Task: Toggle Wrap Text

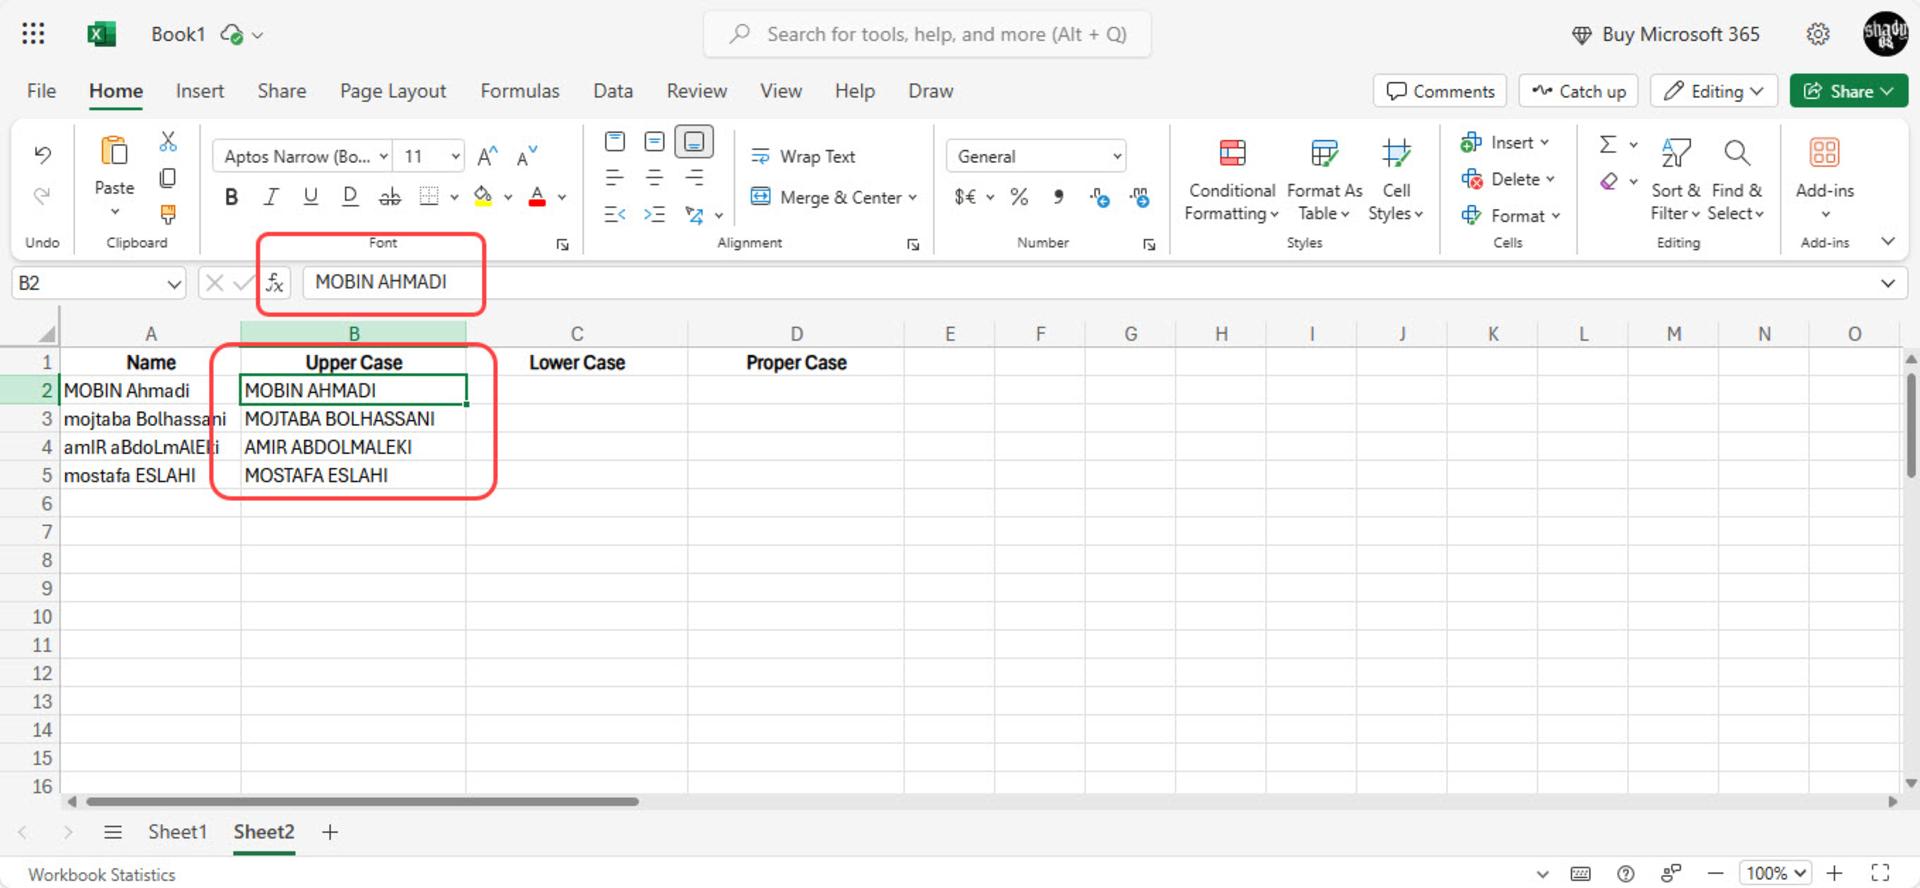Action: 803,156
